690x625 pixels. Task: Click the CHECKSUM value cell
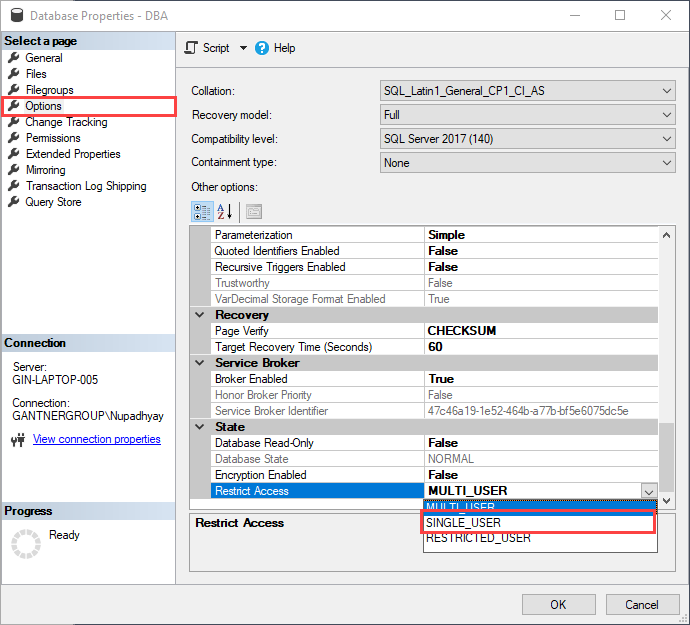(541, 331)
